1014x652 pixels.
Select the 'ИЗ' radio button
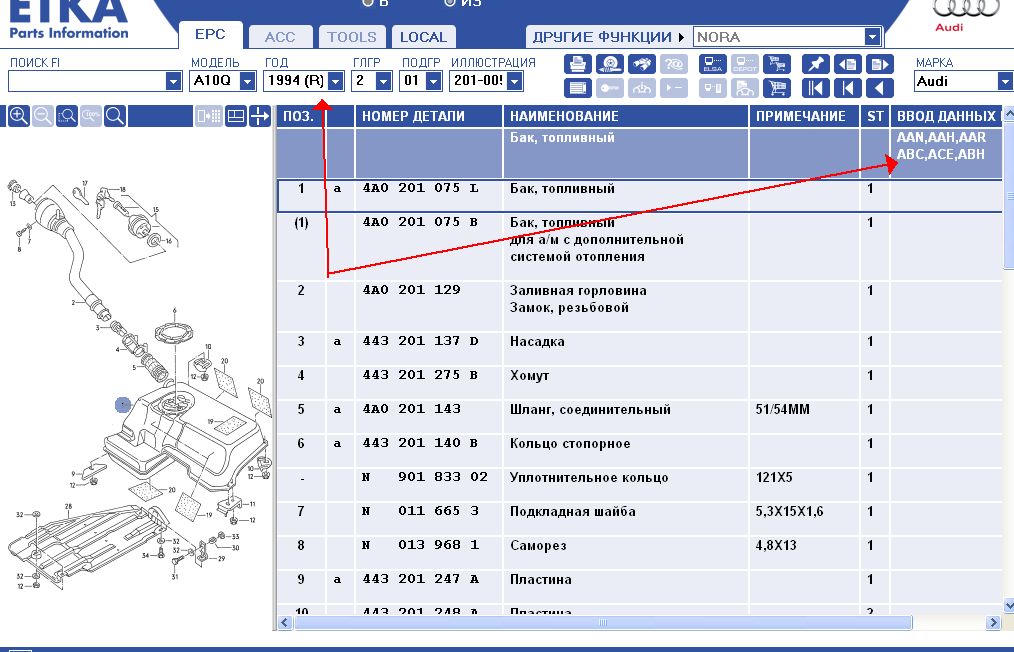pyautogui.click(x=450, y=3)
